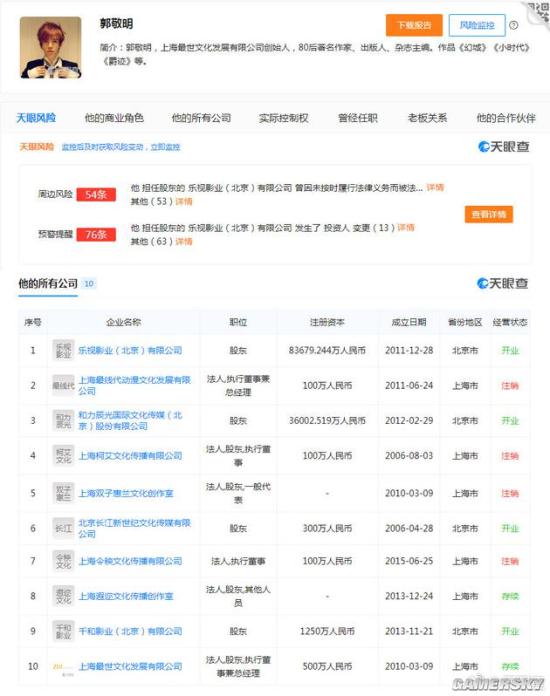Click the 柯艾文化 logo in row 4
The height and width of the screenshot is (696, 550).
point(63,455)
